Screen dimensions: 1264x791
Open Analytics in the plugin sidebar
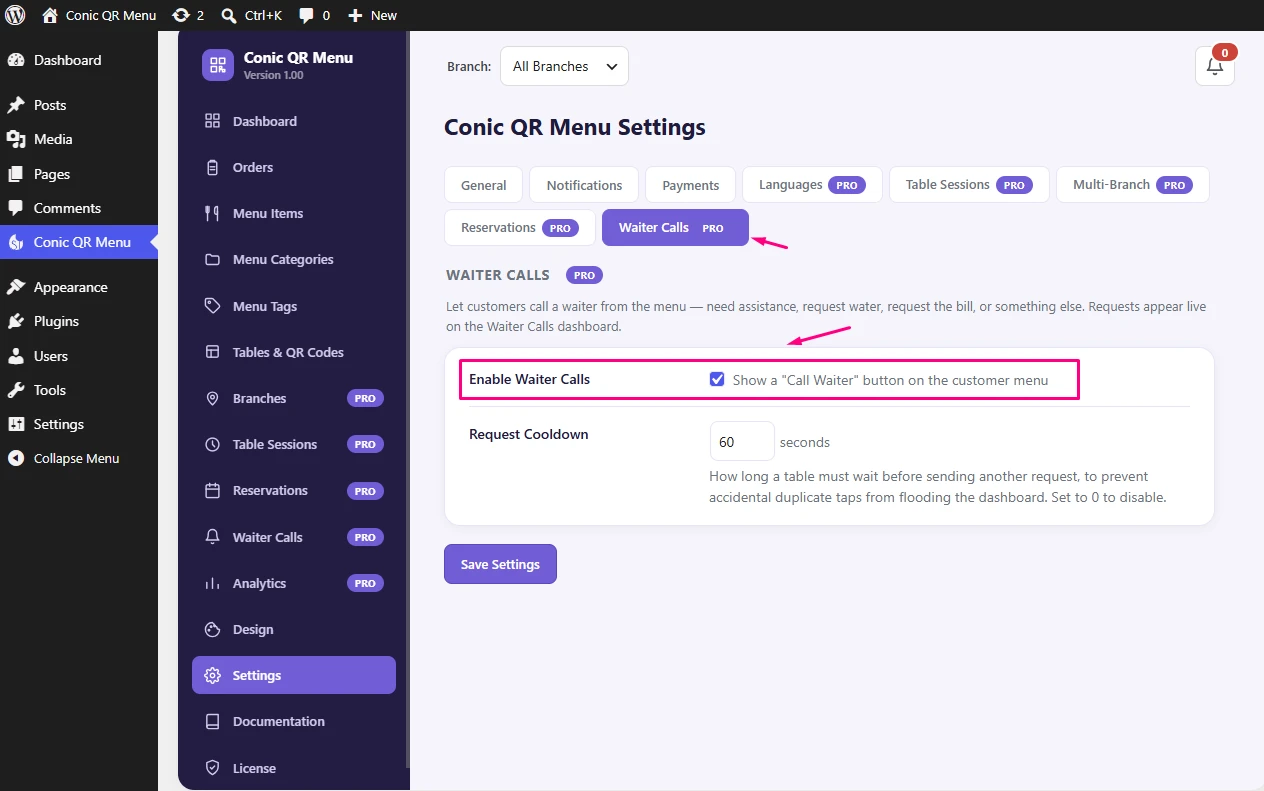click(x=294, y=583)
